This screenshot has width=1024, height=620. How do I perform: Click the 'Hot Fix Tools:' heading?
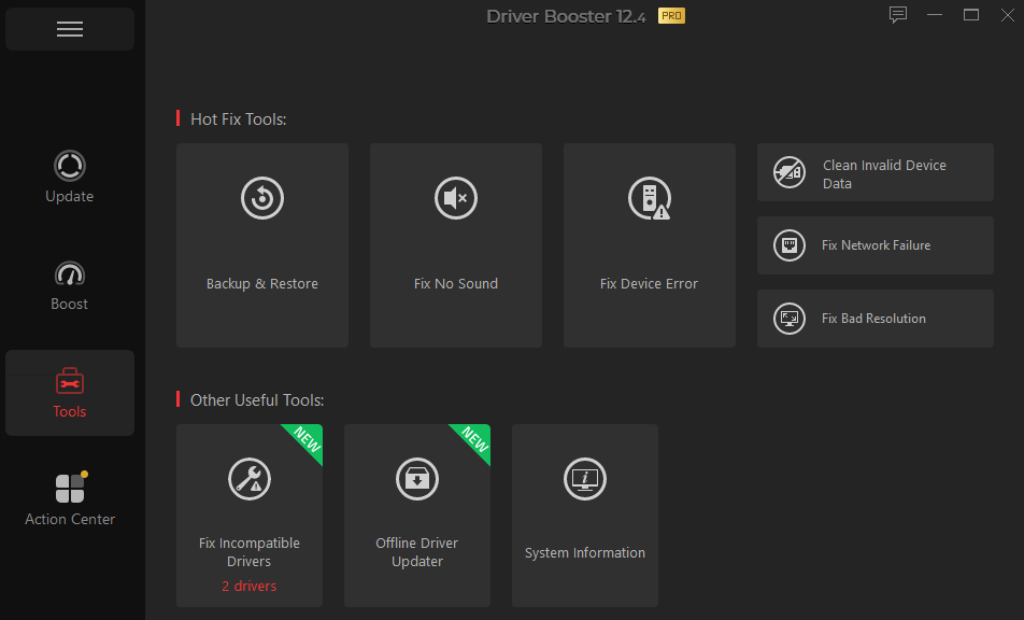(x=238, y=119)
